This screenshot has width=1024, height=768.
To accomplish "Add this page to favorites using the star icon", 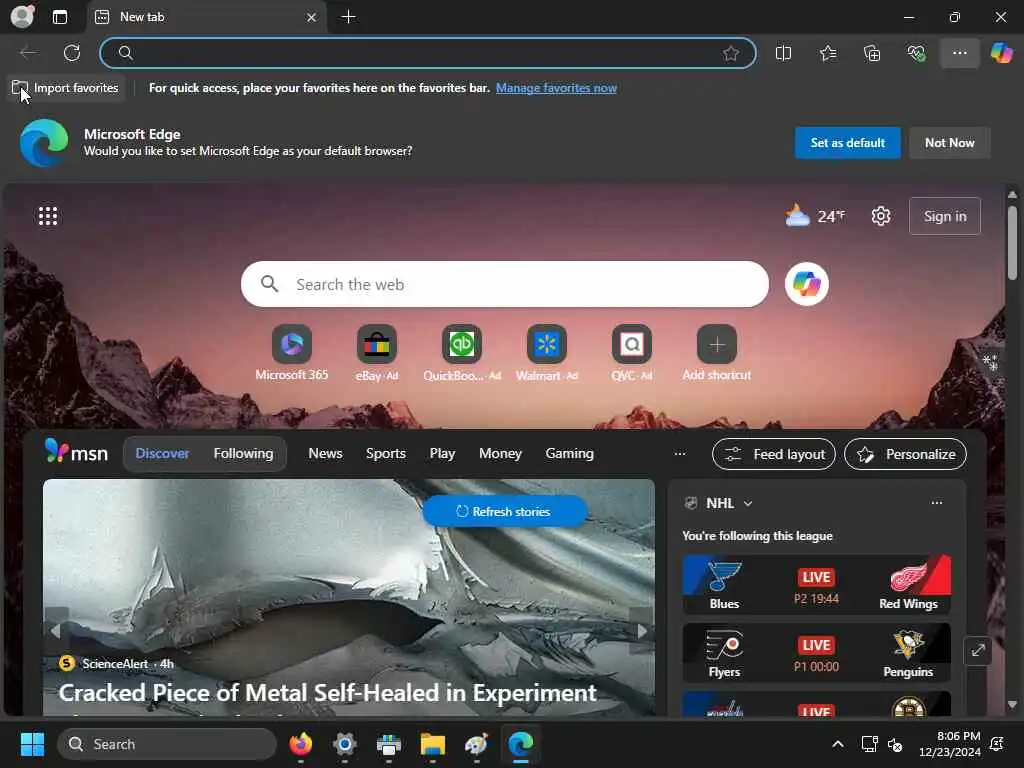I will coord(731,53).
